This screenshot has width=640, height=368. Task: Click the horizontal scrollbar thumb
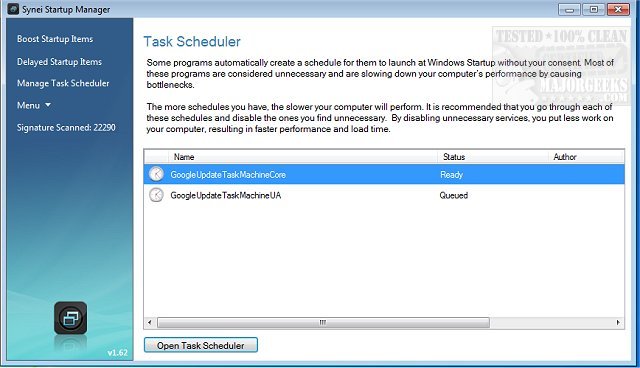(x=323, y=323)
